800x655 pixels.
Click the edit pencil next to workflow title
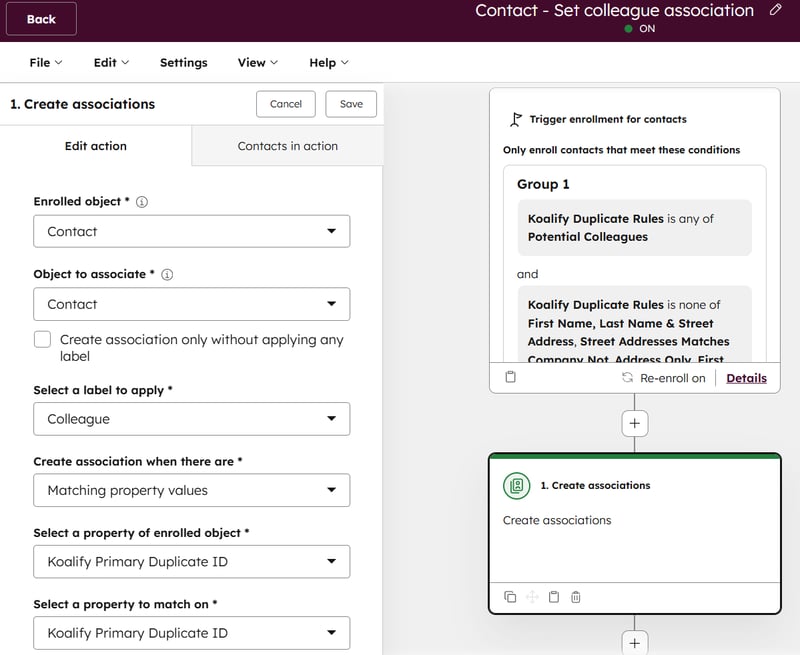click(x=777, y=10)
